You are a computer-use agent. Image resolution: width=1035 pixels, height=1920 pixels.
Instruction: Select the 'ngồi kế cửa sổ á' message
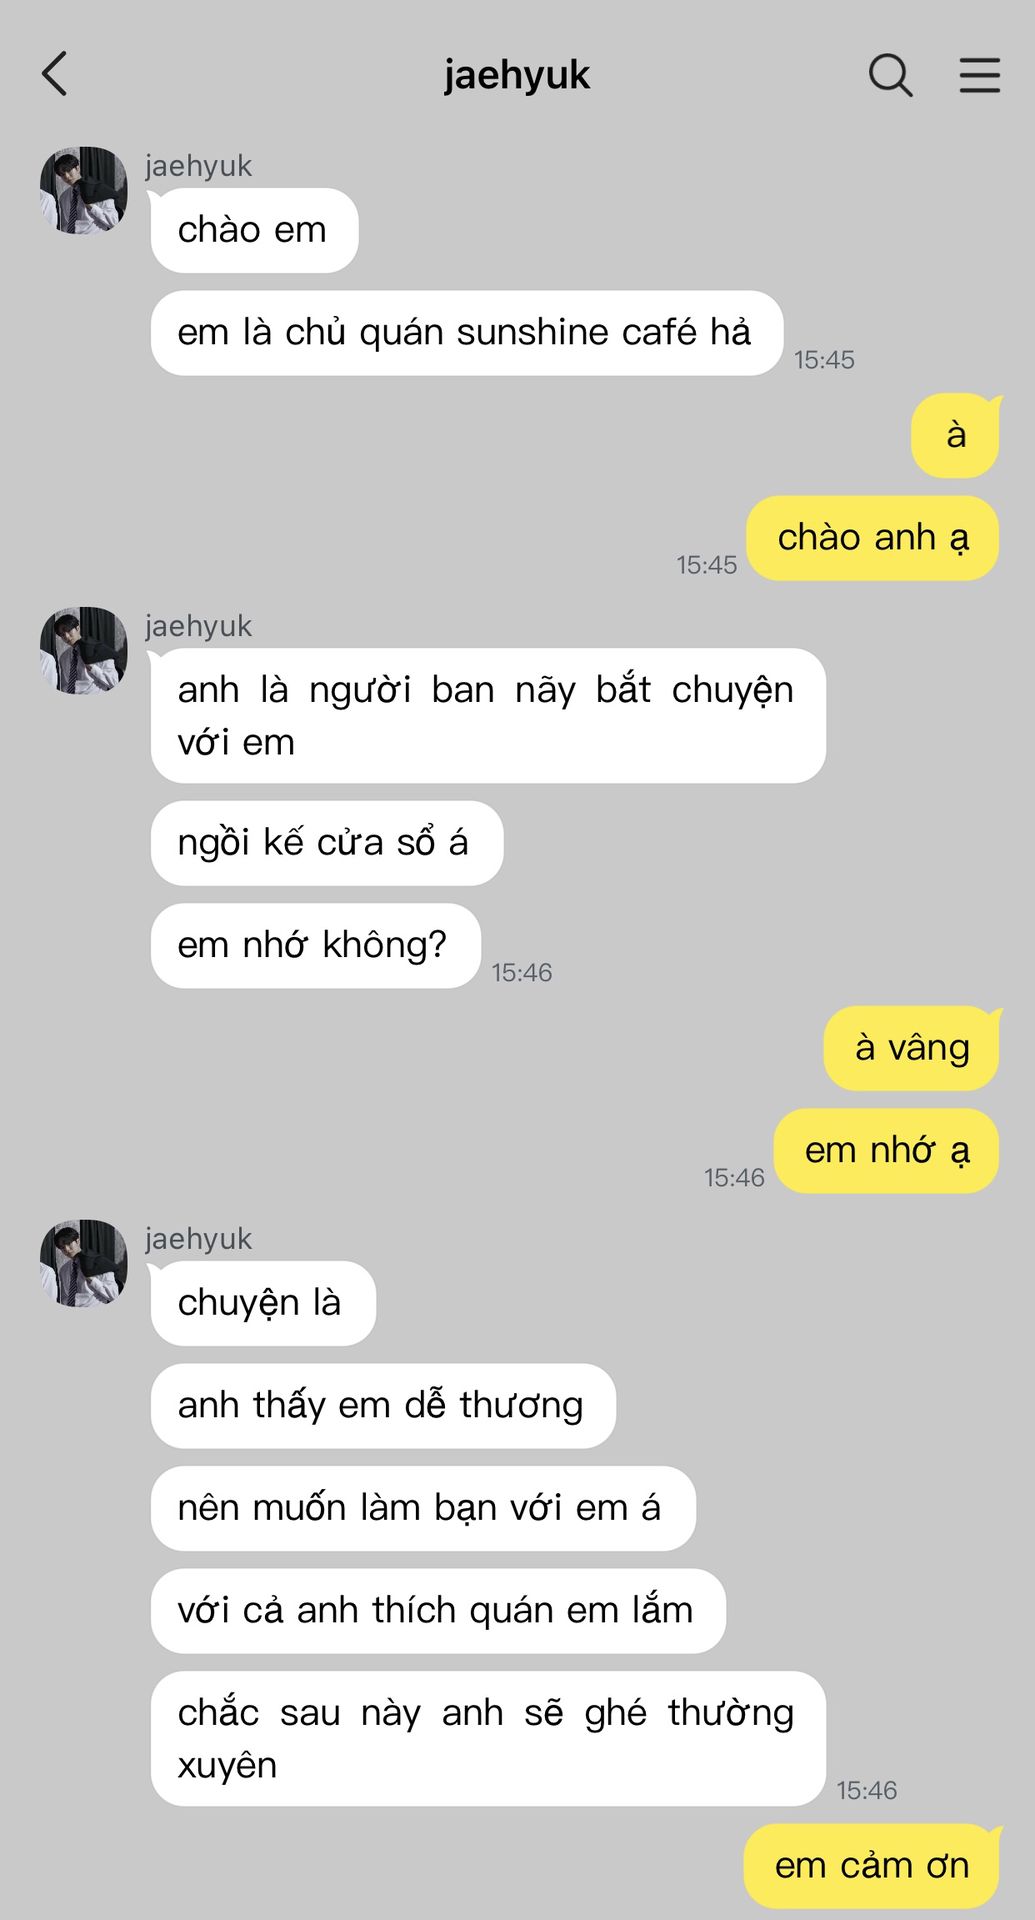click(326, 843)
